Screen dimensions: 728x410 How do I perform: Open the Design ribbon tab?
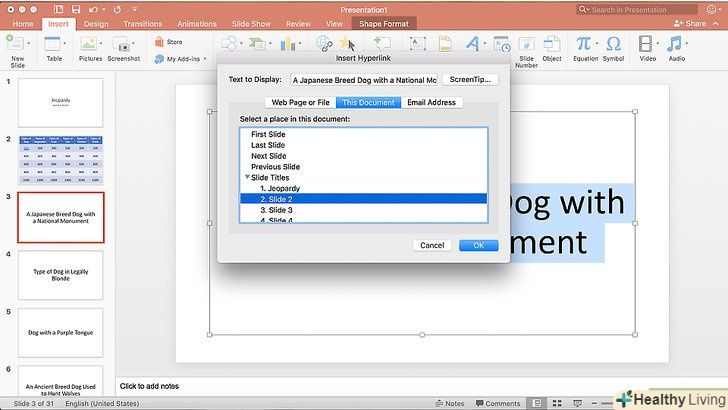coord(96,23)
